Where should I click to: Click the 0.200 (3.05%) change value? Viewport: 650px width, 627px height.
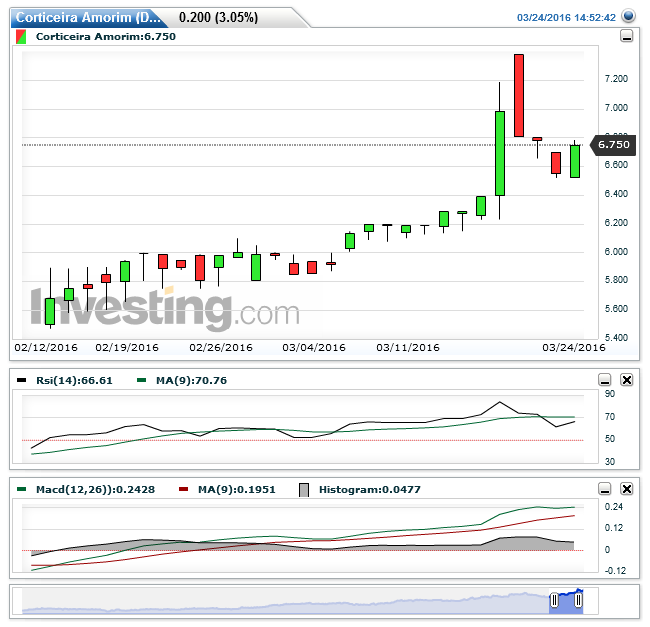(x=218, y=17)
